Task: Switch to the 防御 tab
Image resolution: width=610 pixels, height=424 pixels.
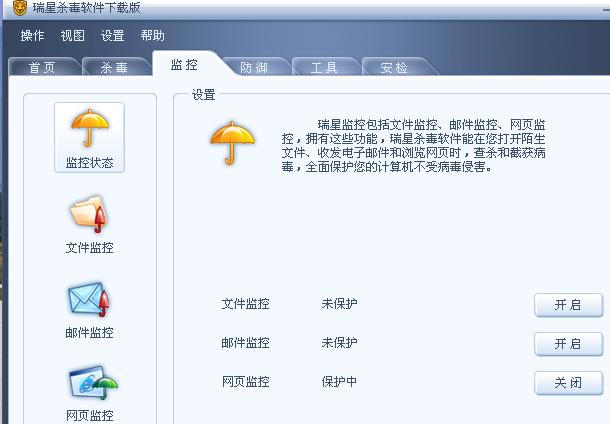Action: (254, 67)
